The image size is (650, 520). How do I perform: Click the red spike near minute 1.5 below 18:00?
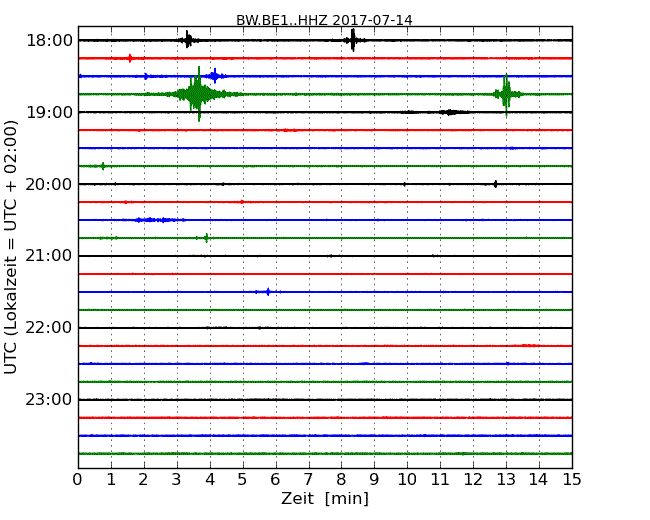[x=130, y=58]
